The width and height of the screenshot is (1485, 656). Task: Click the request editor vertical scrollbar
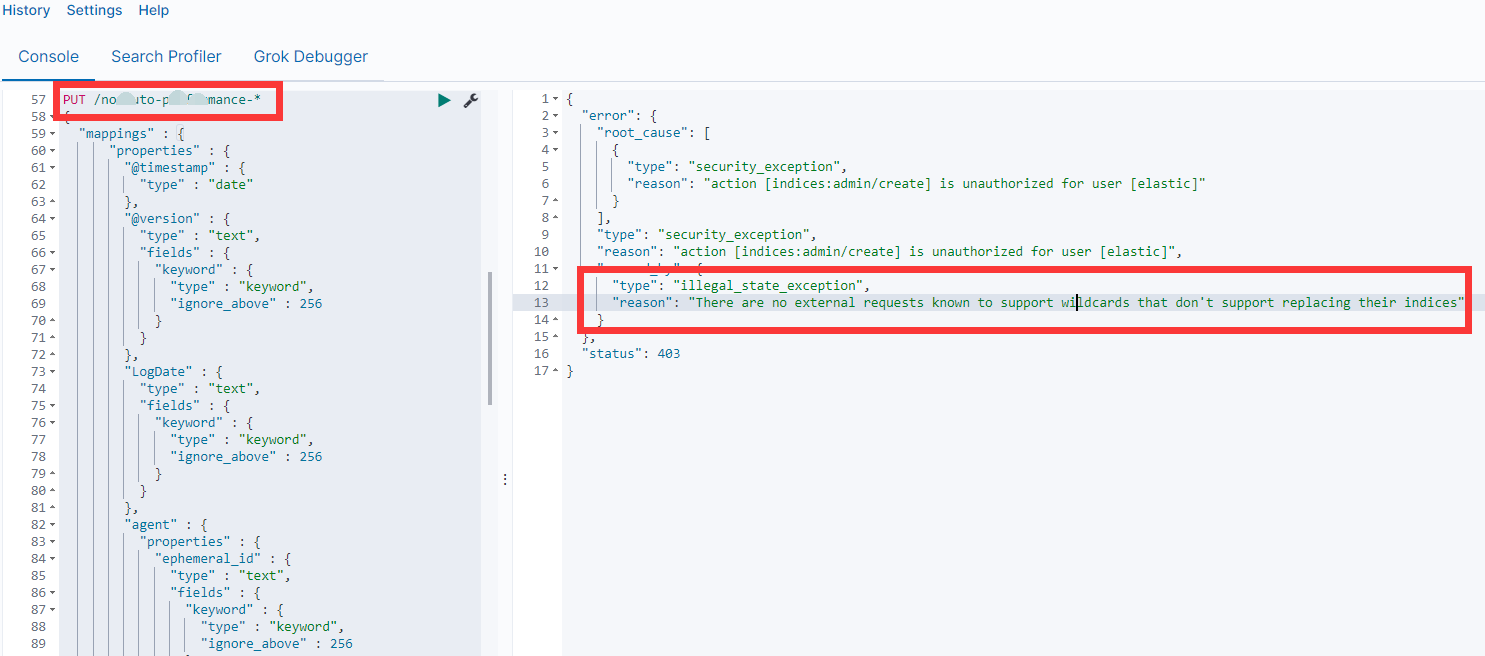490,338
